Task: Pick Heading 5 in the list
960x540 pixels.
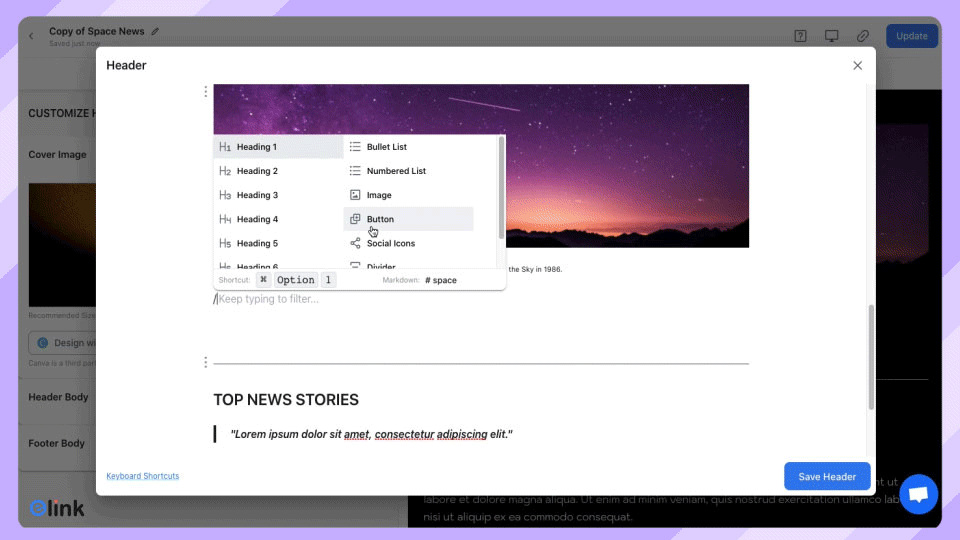Action: (x=278, y=243)
